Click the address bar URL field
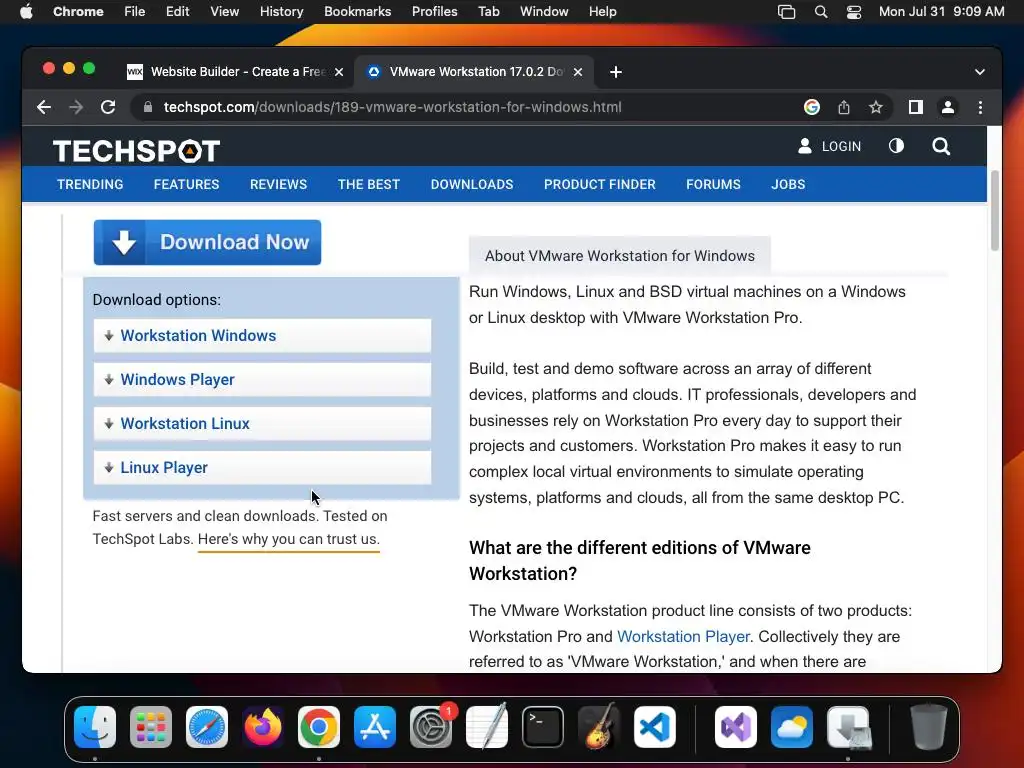Image resolution: width=1024 pixels, height=768 pixels. [x=392, y=107]
